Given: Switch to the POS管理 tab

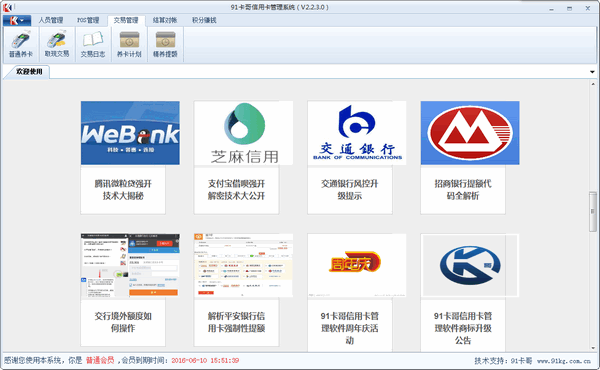Looking at the screenshot, I should tap(88, 20).
